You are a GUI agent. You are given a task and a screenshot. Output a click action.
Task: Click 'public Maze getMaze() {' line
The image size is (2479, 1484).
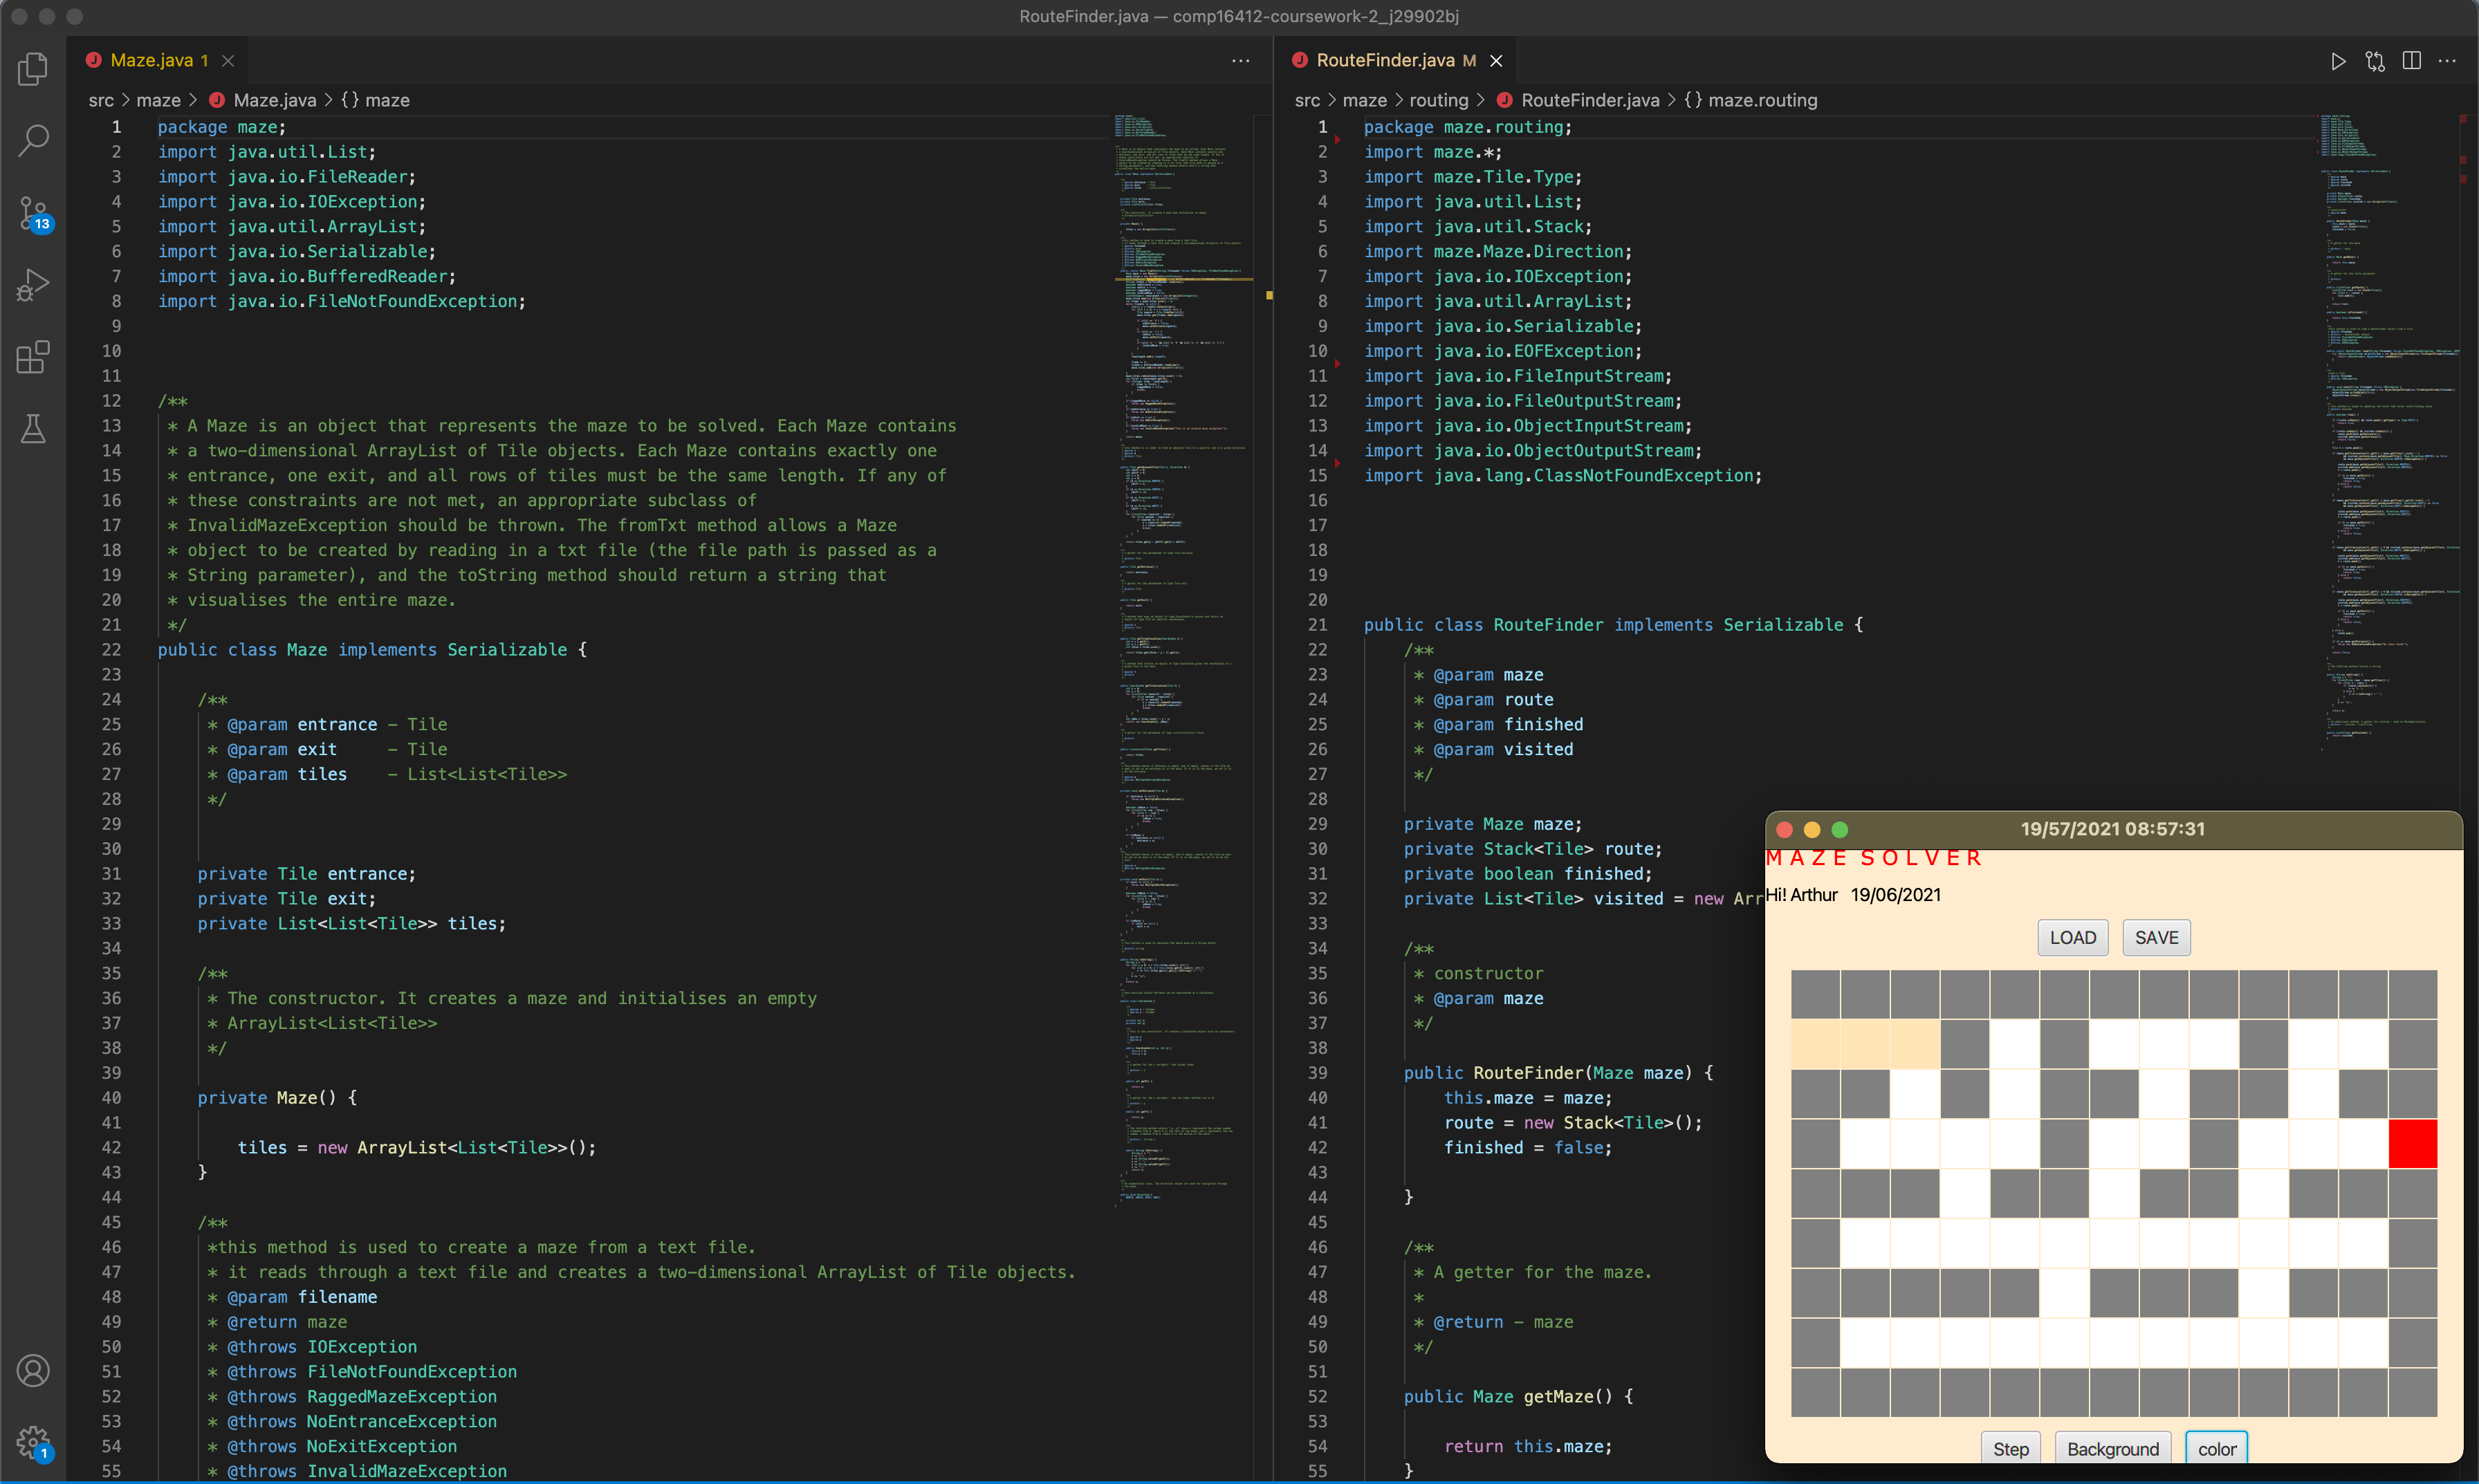click(1518, 1396)
